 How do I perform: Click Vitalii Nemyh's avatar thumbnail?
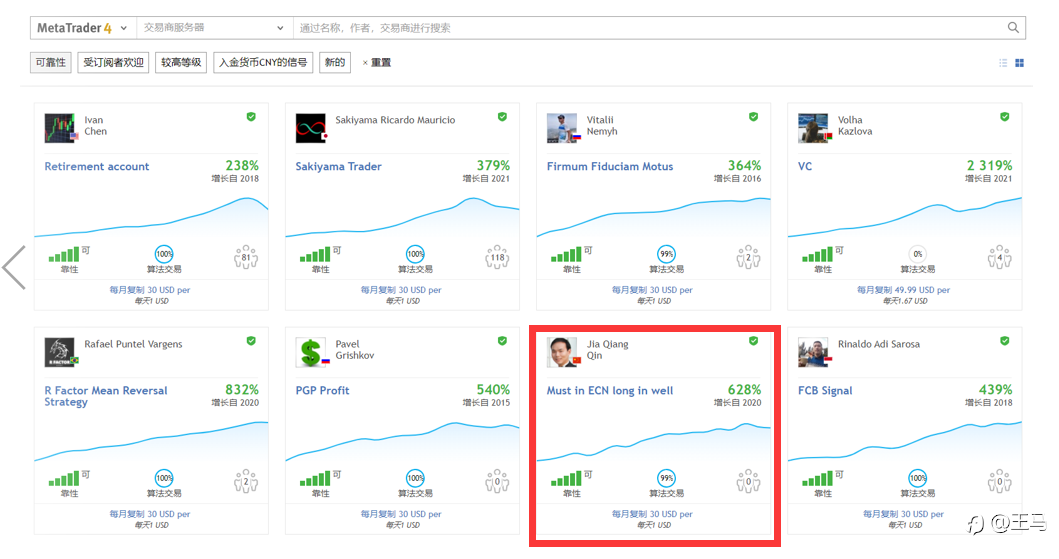click(563, 128)
